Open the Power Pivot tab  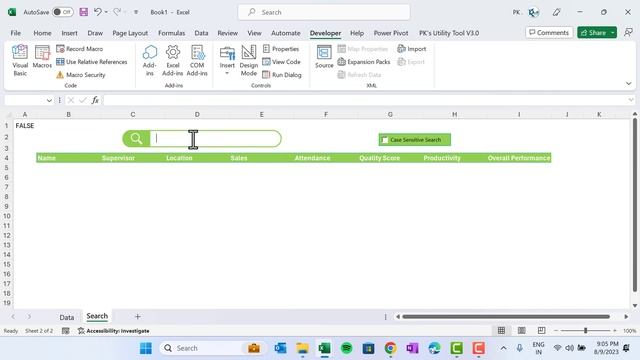click(x=391, y=33)
